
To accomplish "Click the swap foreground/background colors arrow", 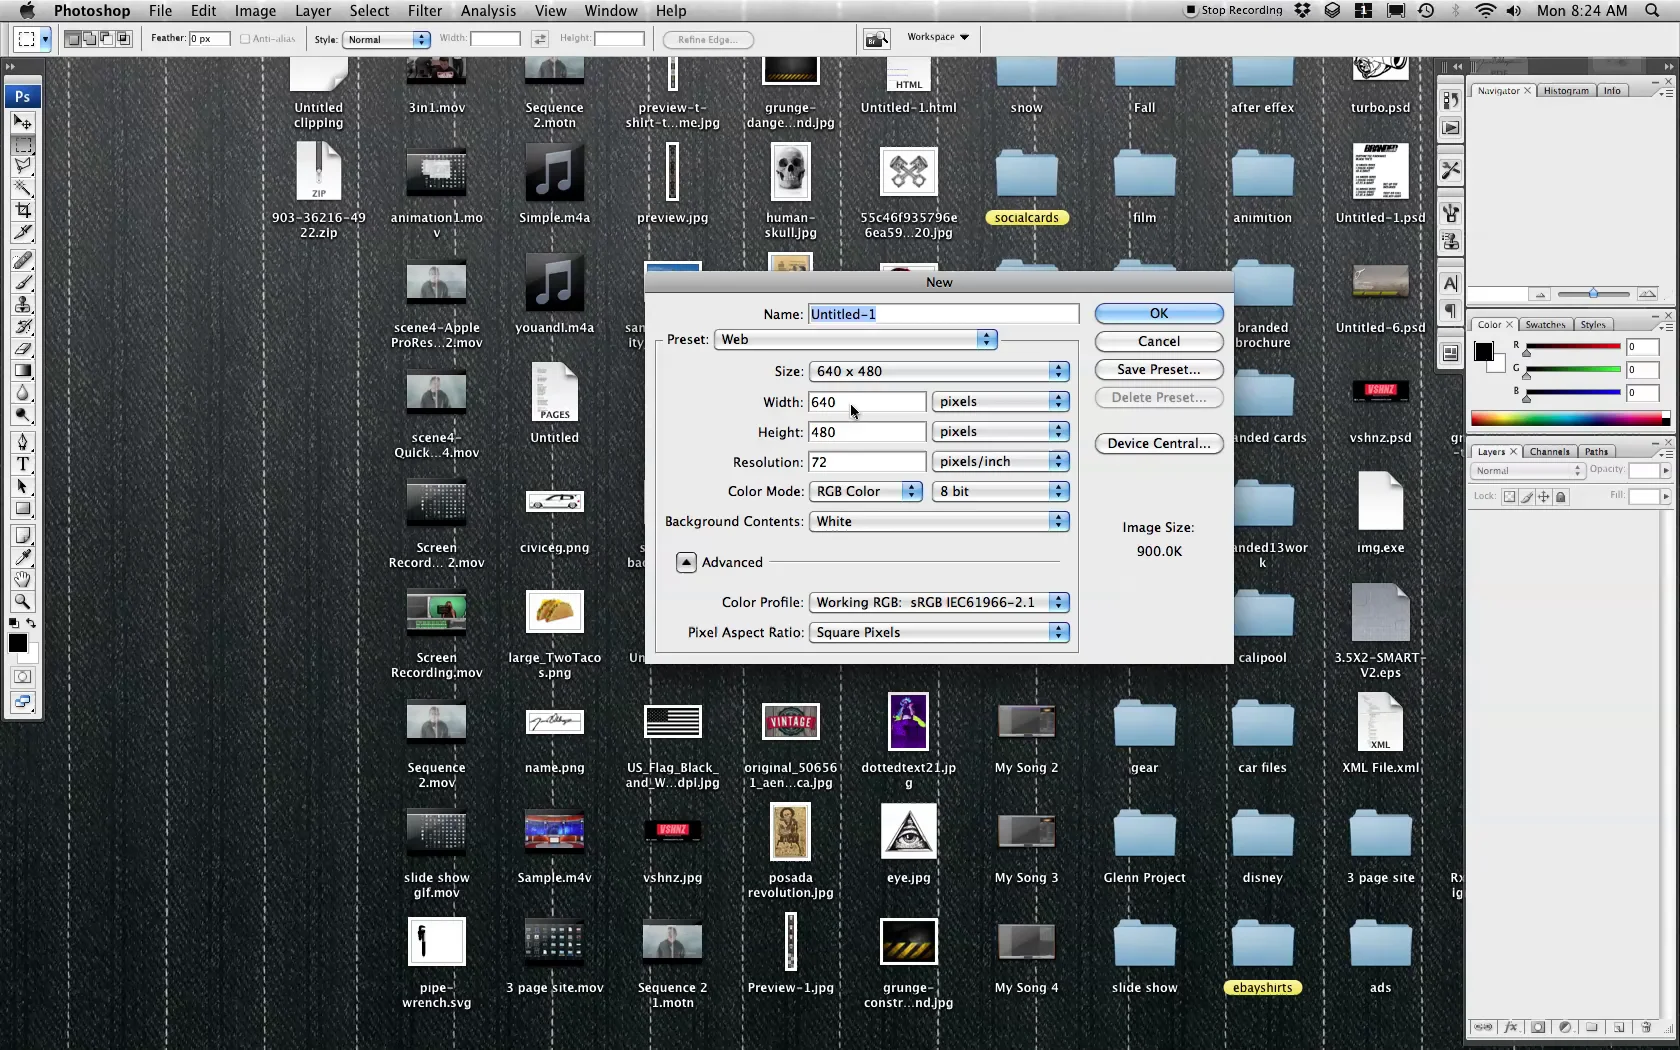I will [x=31, y=623].
